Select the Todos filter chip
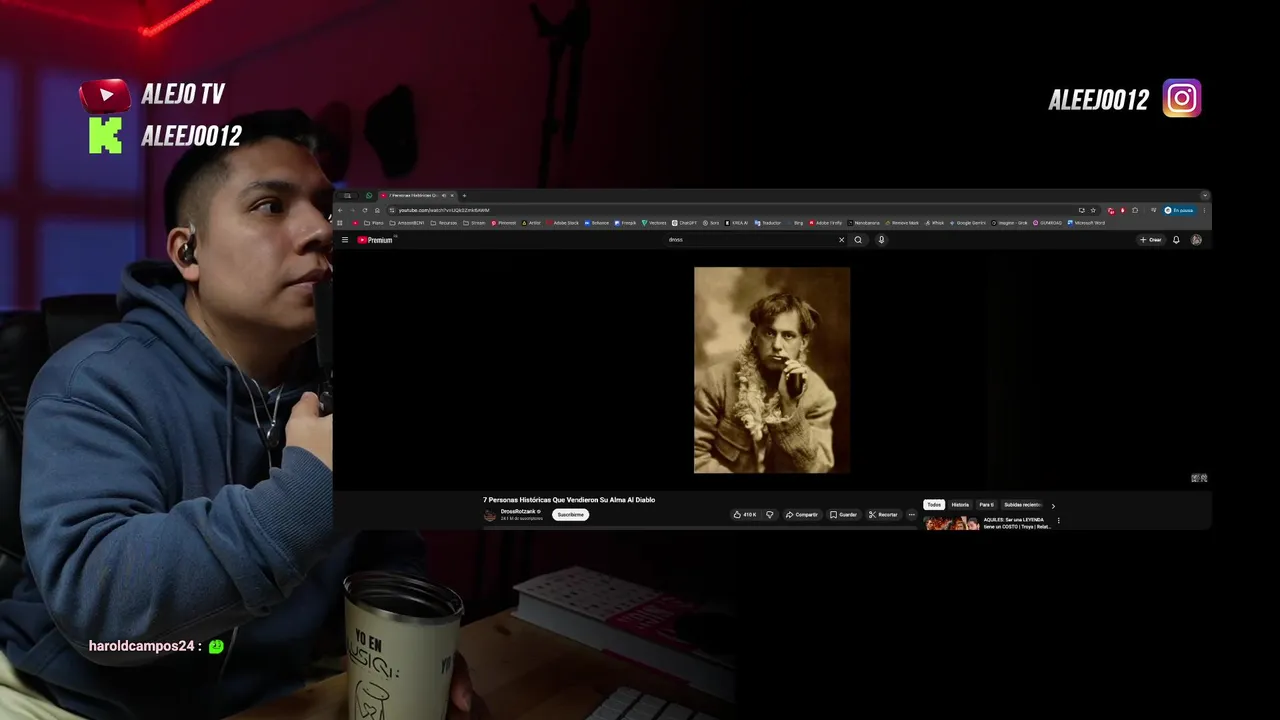 (934, 505)
